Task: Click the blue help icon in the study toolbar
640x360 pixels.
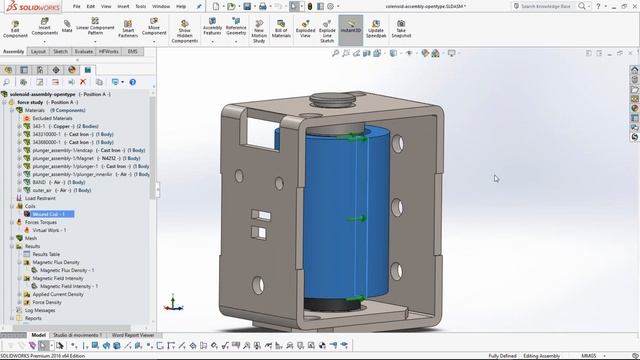Action: [x=133, y=82]
